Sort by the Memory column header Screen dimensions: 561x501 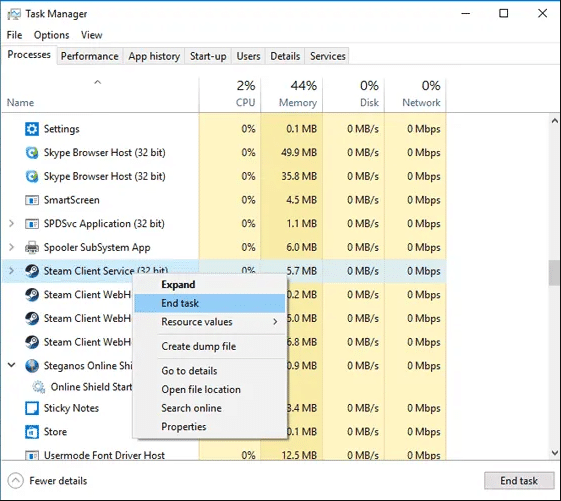pos(292,95)
